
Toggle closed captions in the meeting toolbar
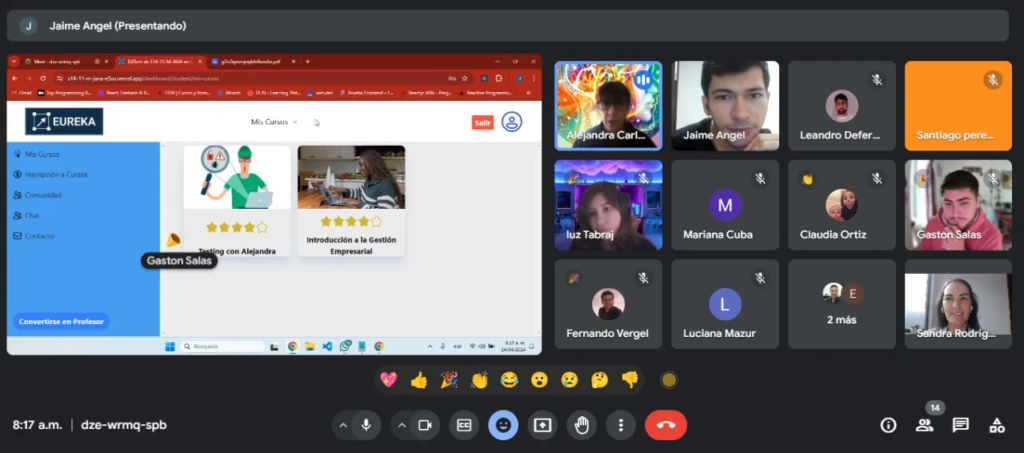tap(463, 425)
